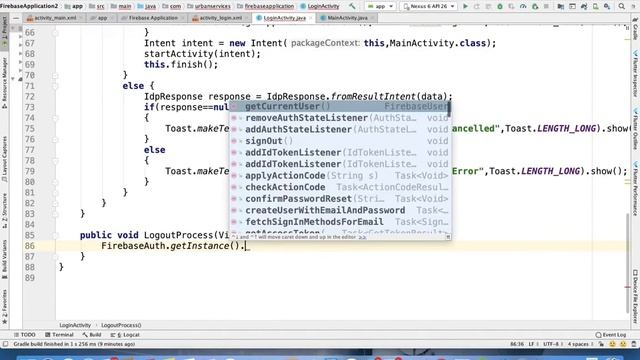Click the LoginActivity breadcrumb in navigation bar

click(320, 6)
